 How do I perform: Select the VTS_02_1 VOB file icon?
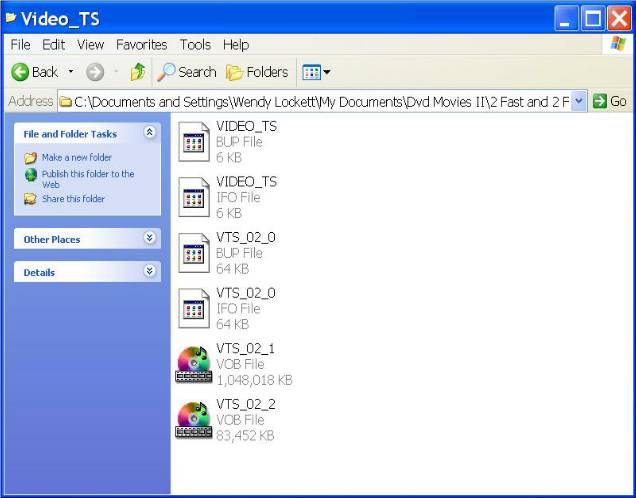pos(194,364)
